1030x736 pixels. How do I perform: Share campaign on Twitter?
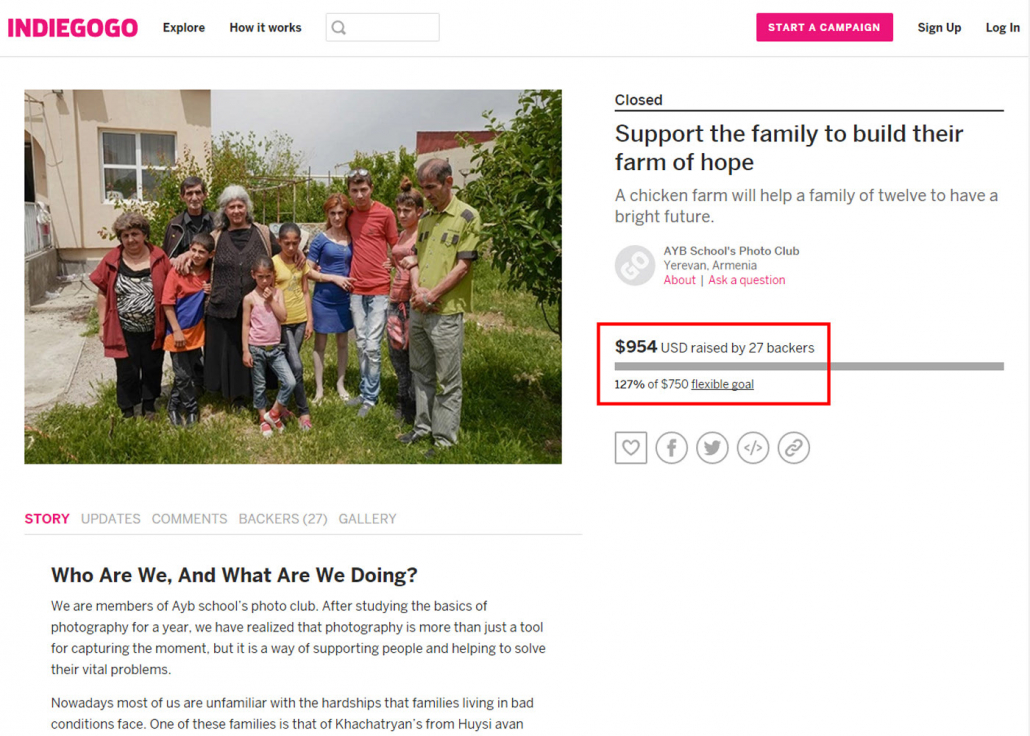pyautogui.click(x=712, y=448)
